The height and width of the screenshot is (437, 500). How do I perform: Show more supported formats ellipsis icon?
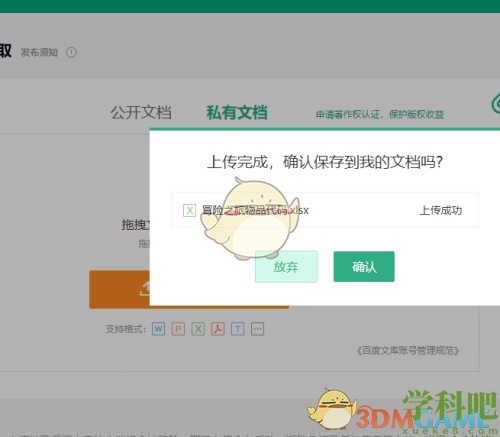258,329
